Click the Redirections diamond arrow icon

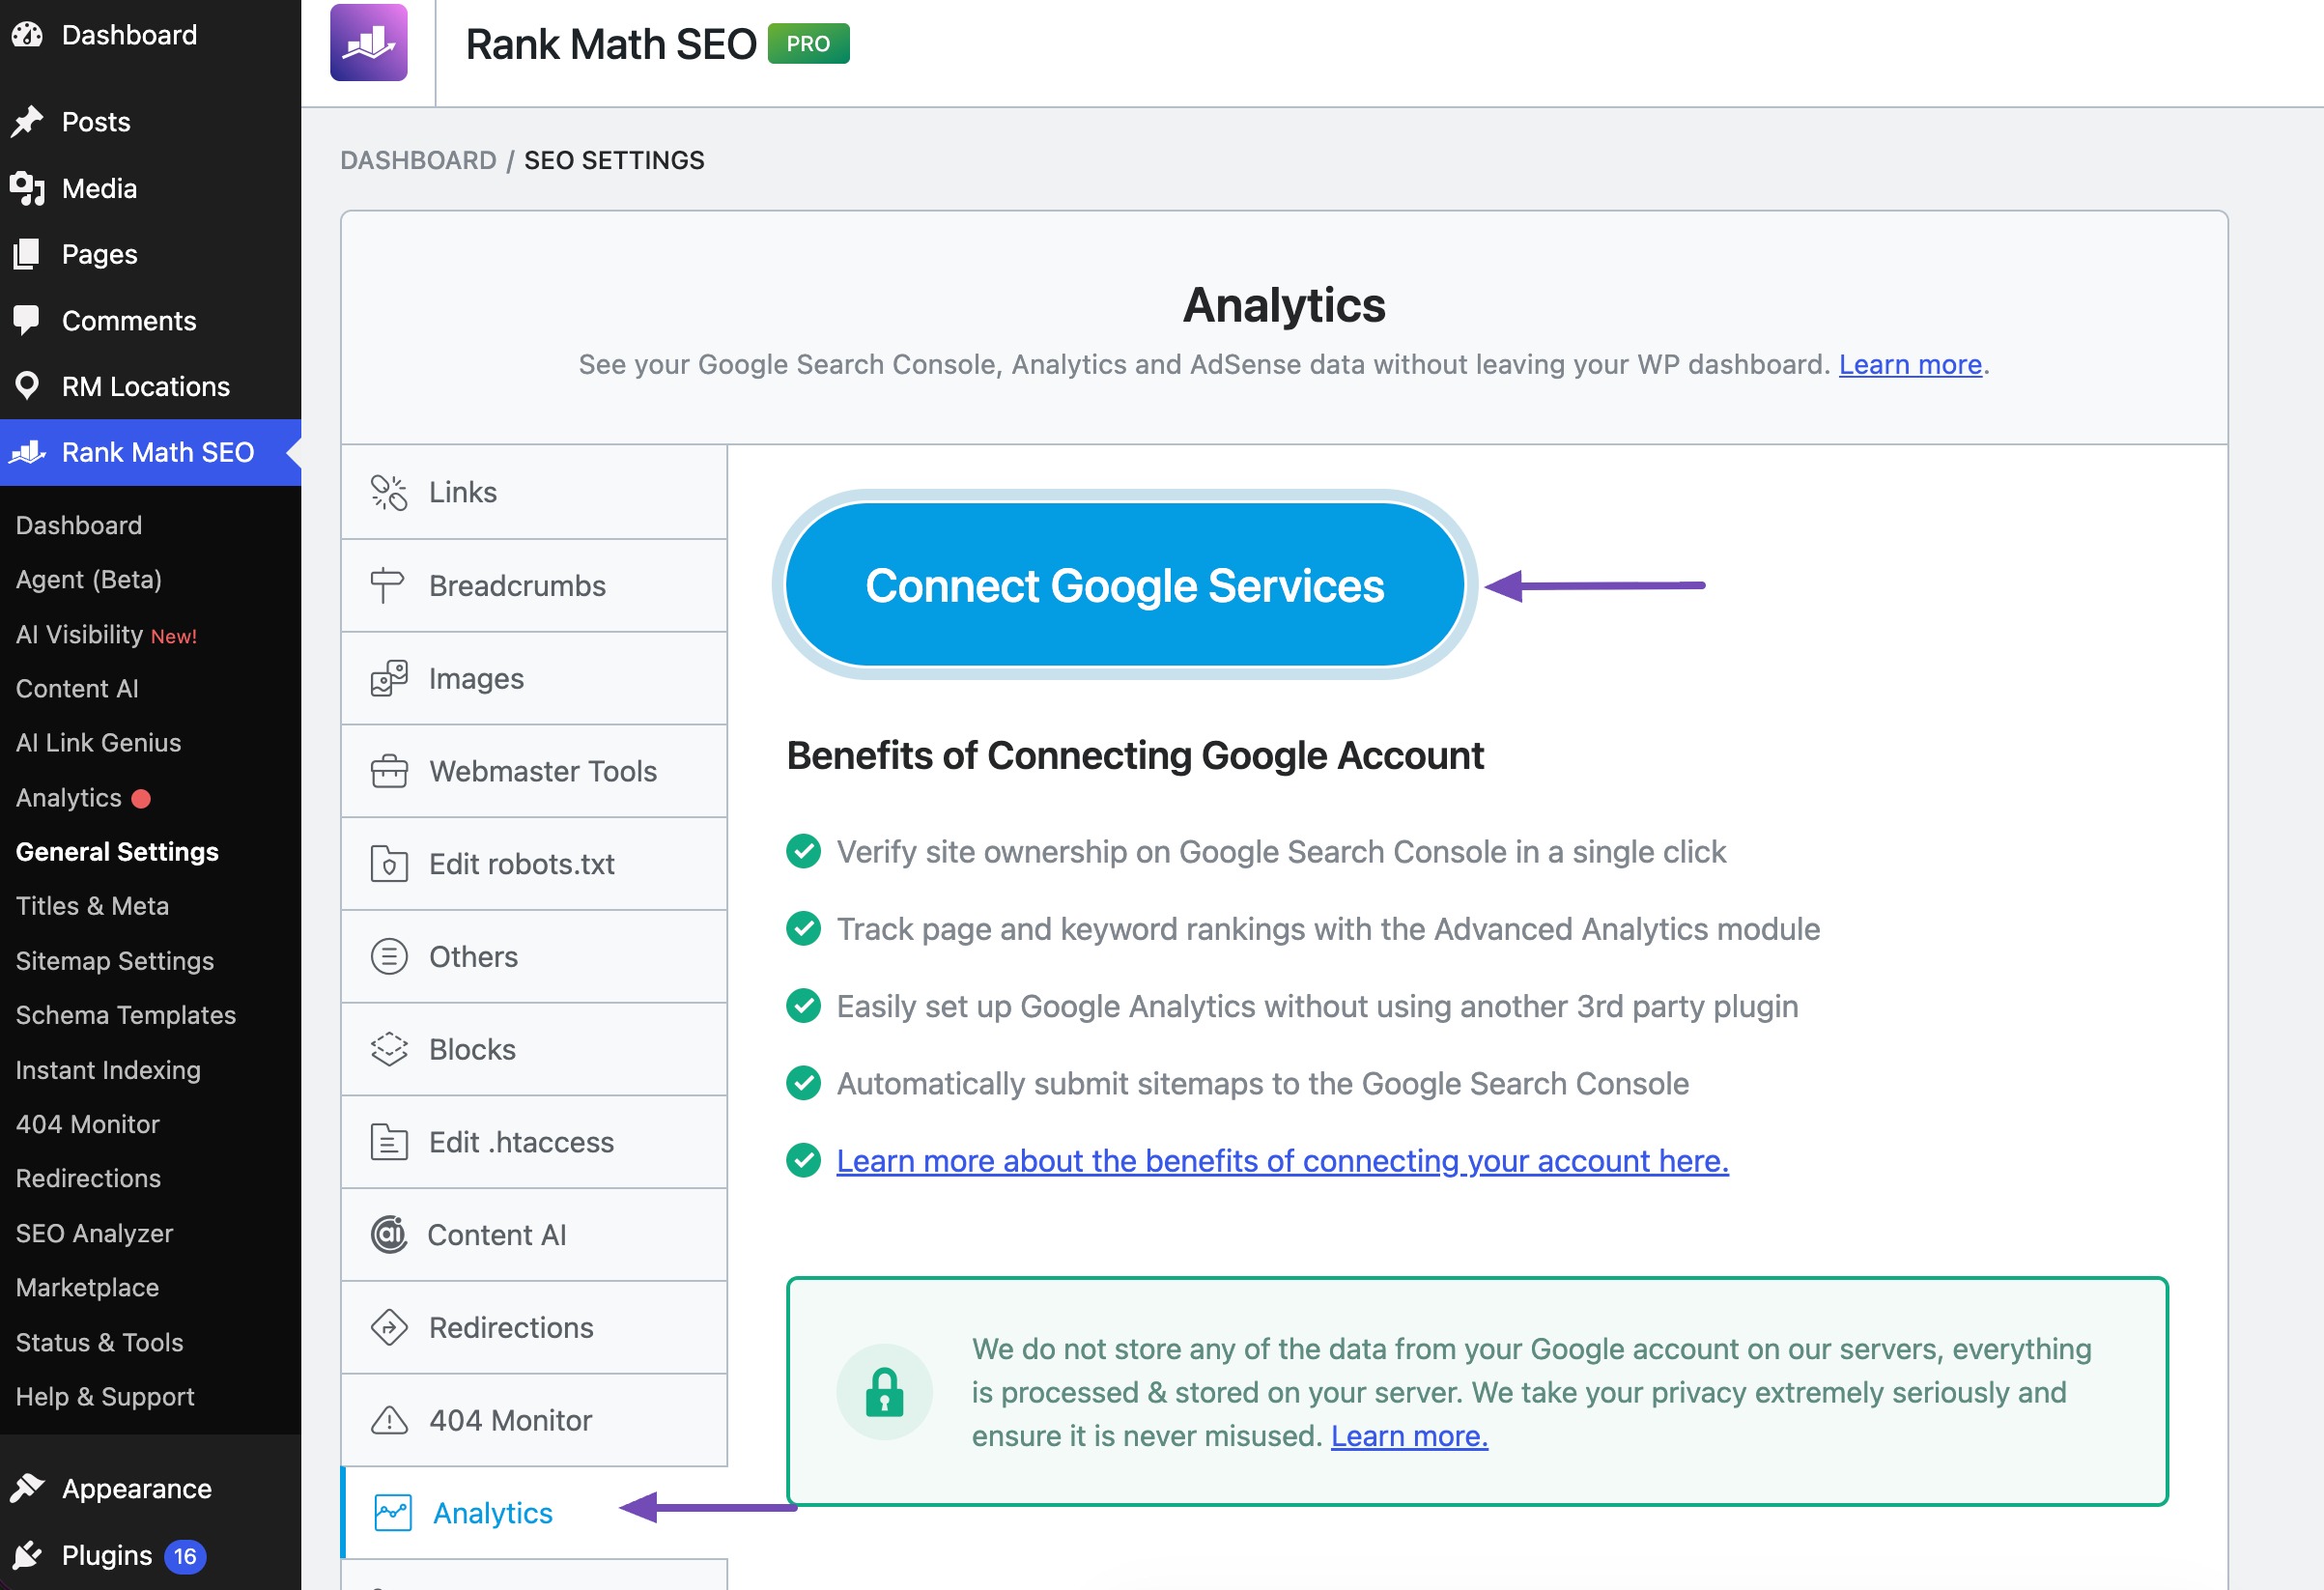[389, 1328]
